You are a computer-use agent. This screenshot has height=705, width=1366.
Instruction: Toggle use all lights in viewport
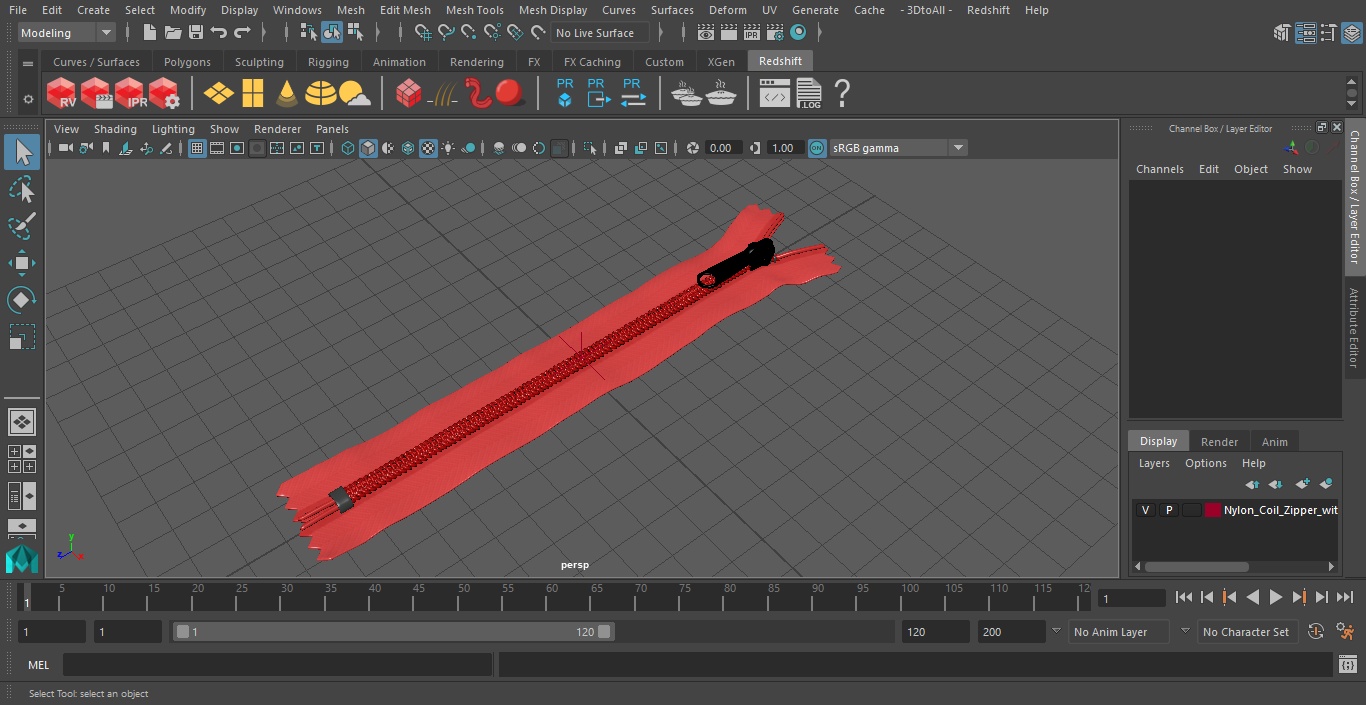448,148
